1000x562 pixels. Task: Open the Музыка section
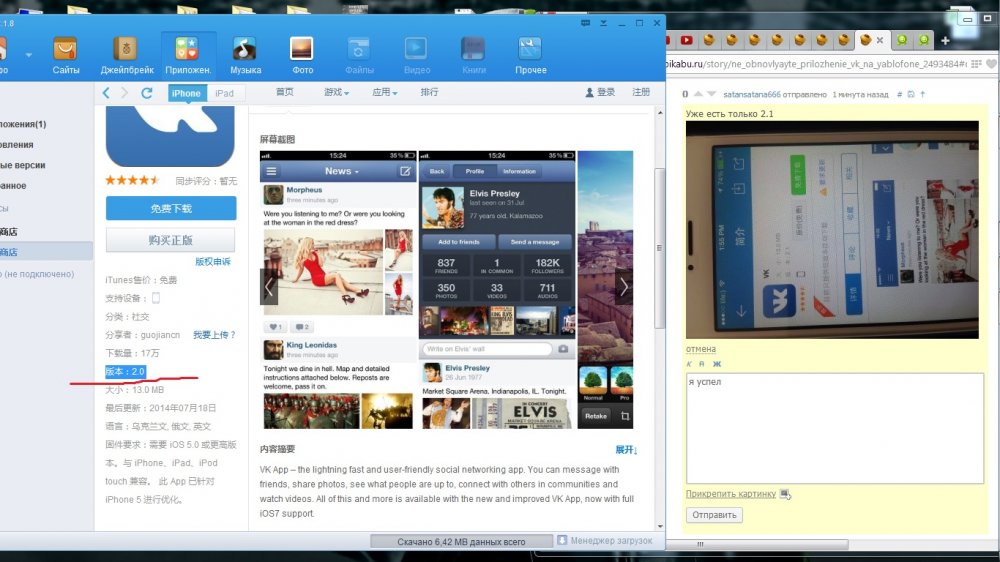click(245, 50)
